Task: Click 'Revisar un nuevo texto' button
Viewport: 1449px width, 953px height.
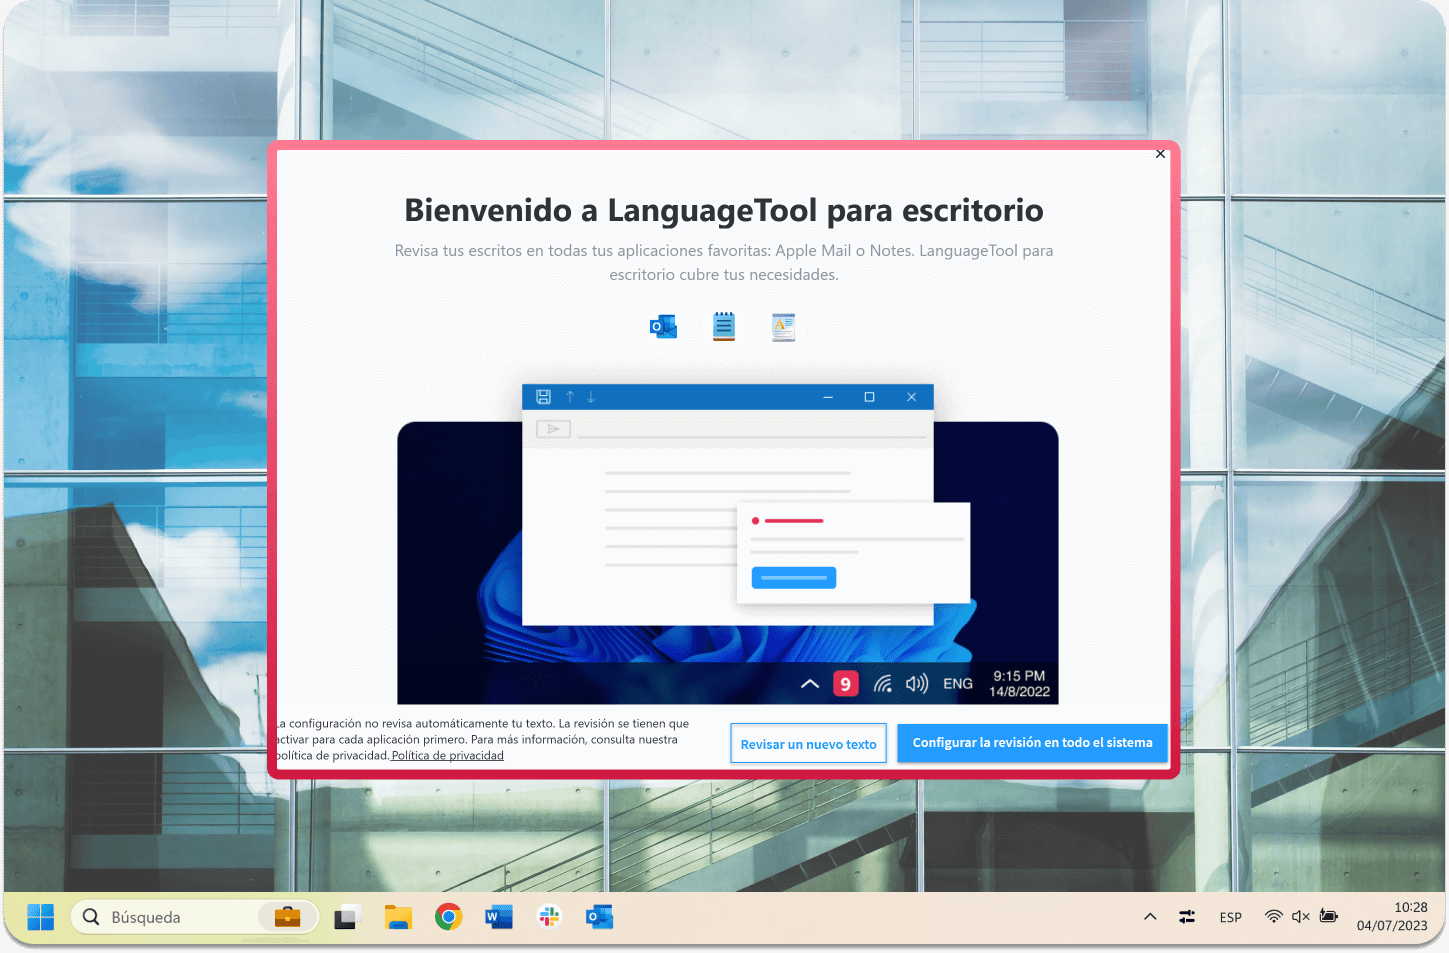Action: (808, 744)
